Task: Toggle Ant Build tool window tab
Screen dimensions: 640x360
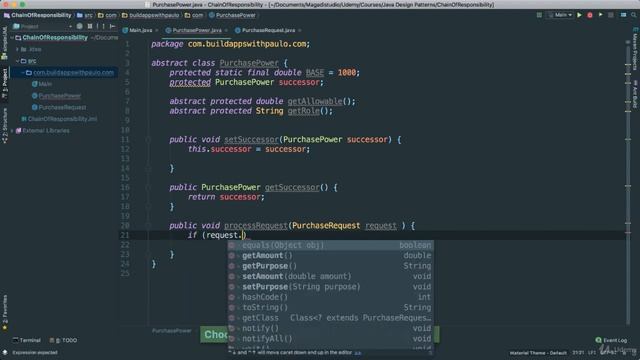Action: [x=635, y=94]
